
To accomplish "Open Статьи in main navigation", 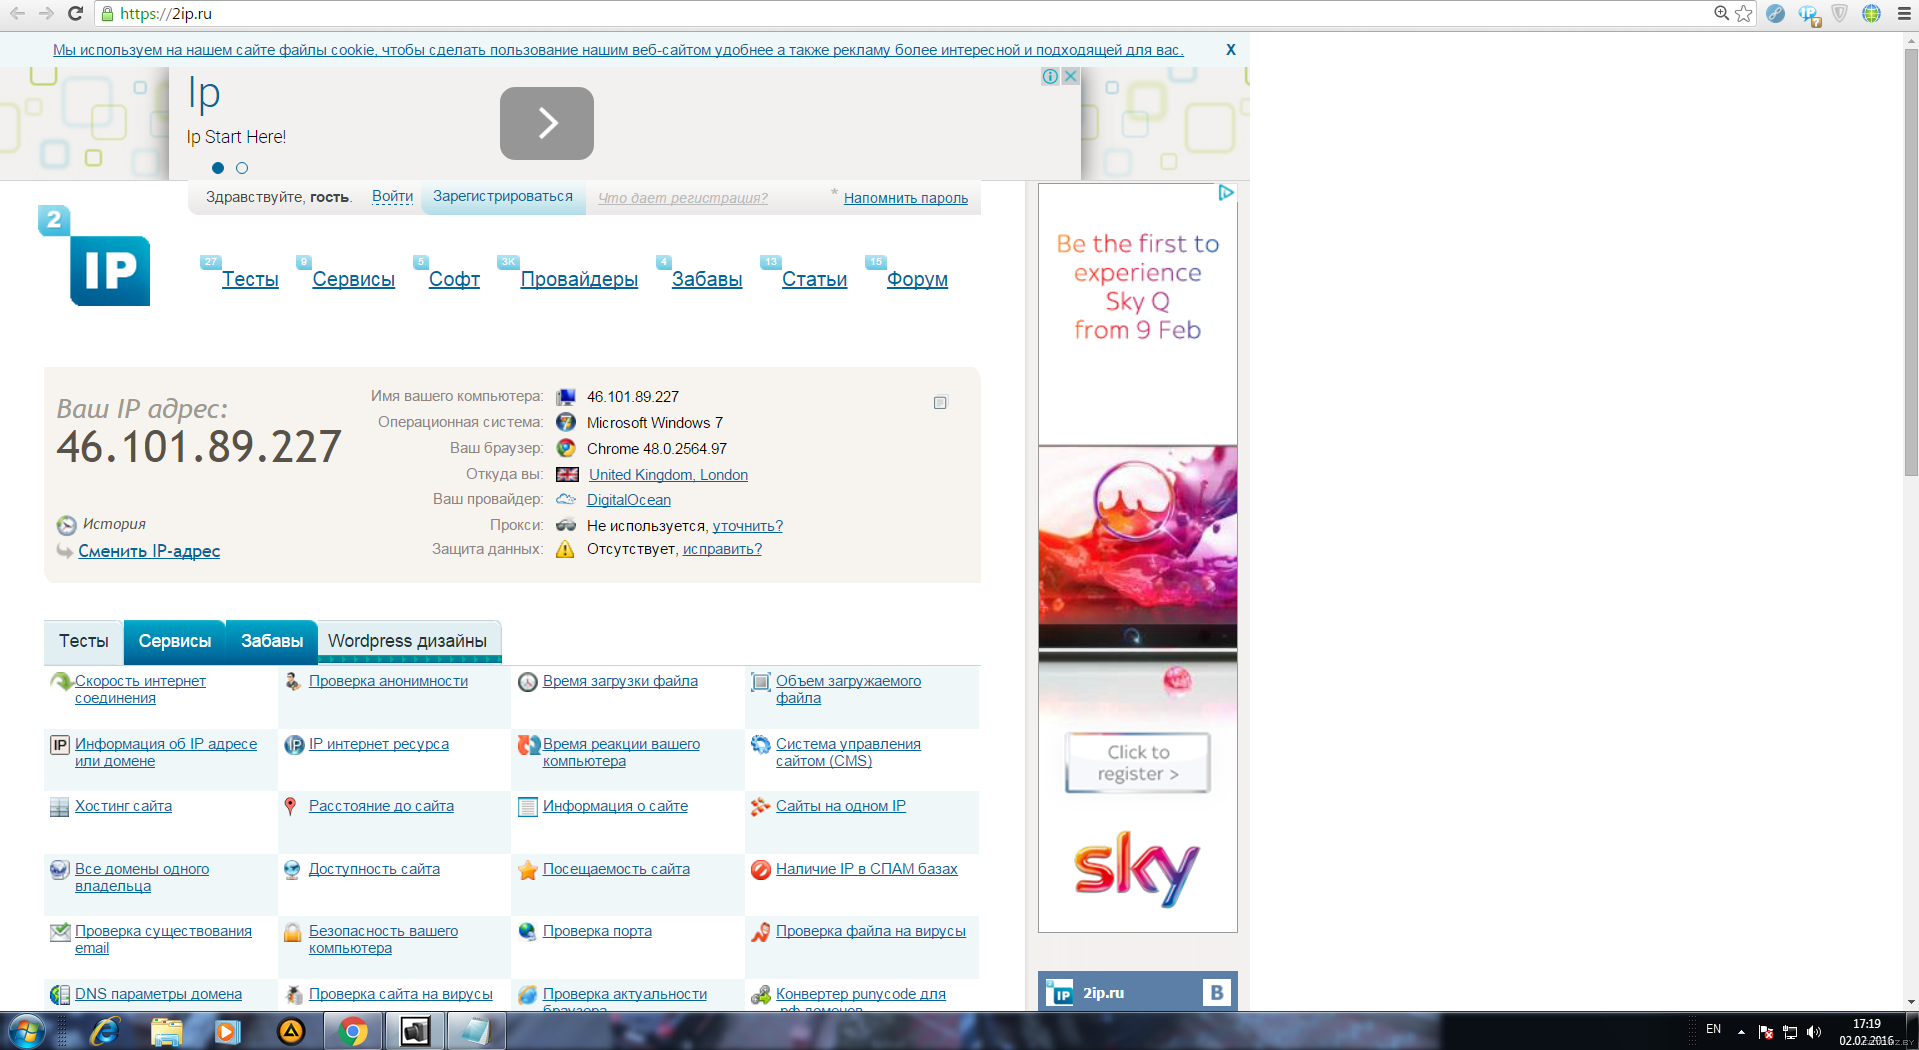I will (815, 279).
